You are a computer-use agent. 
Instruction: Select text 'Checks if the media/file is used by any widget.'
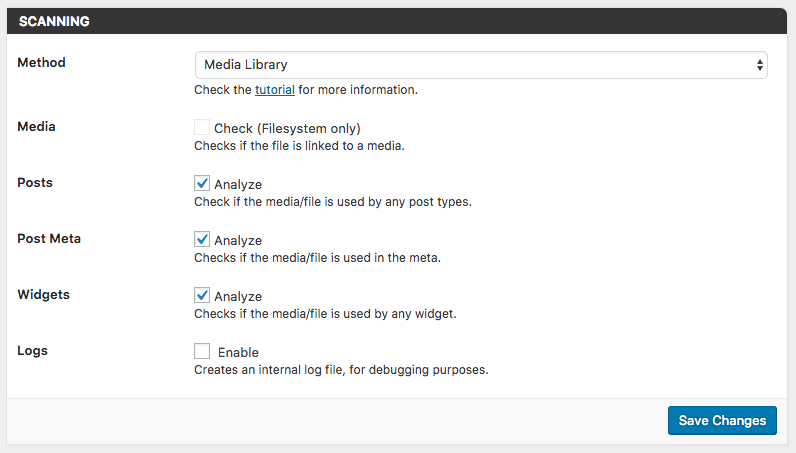pyautogui.click(x=325, y=314)
